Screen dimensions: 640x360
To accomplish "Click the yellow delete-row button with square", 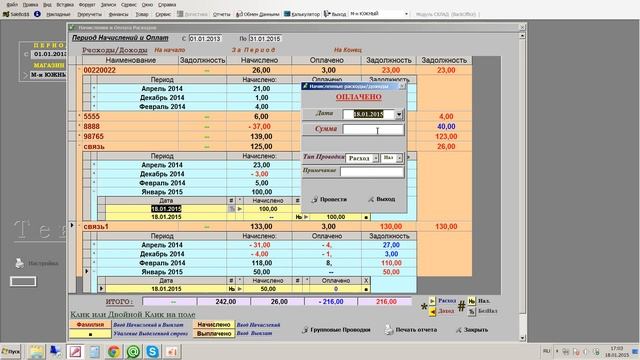I will coord(90,334).
